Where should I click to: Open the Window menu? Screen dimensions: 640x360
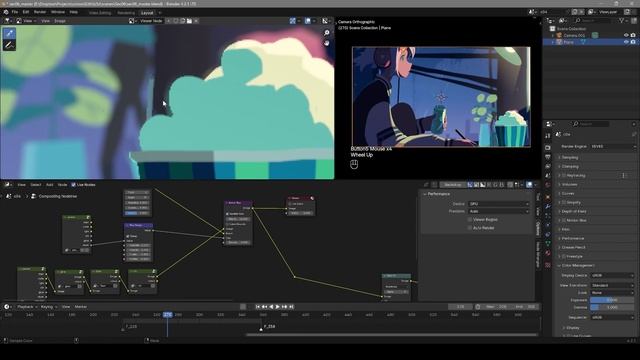click(x=58, y=12)
